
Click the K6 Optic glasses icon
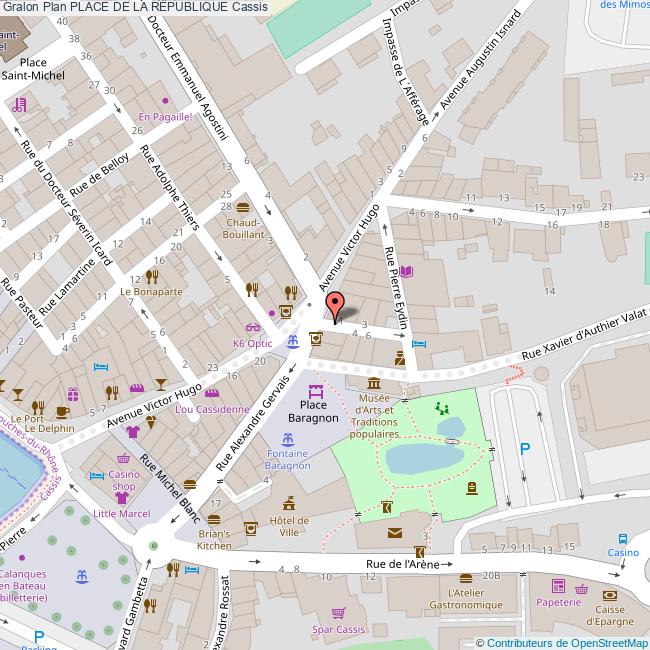click(x=253, y=328)
